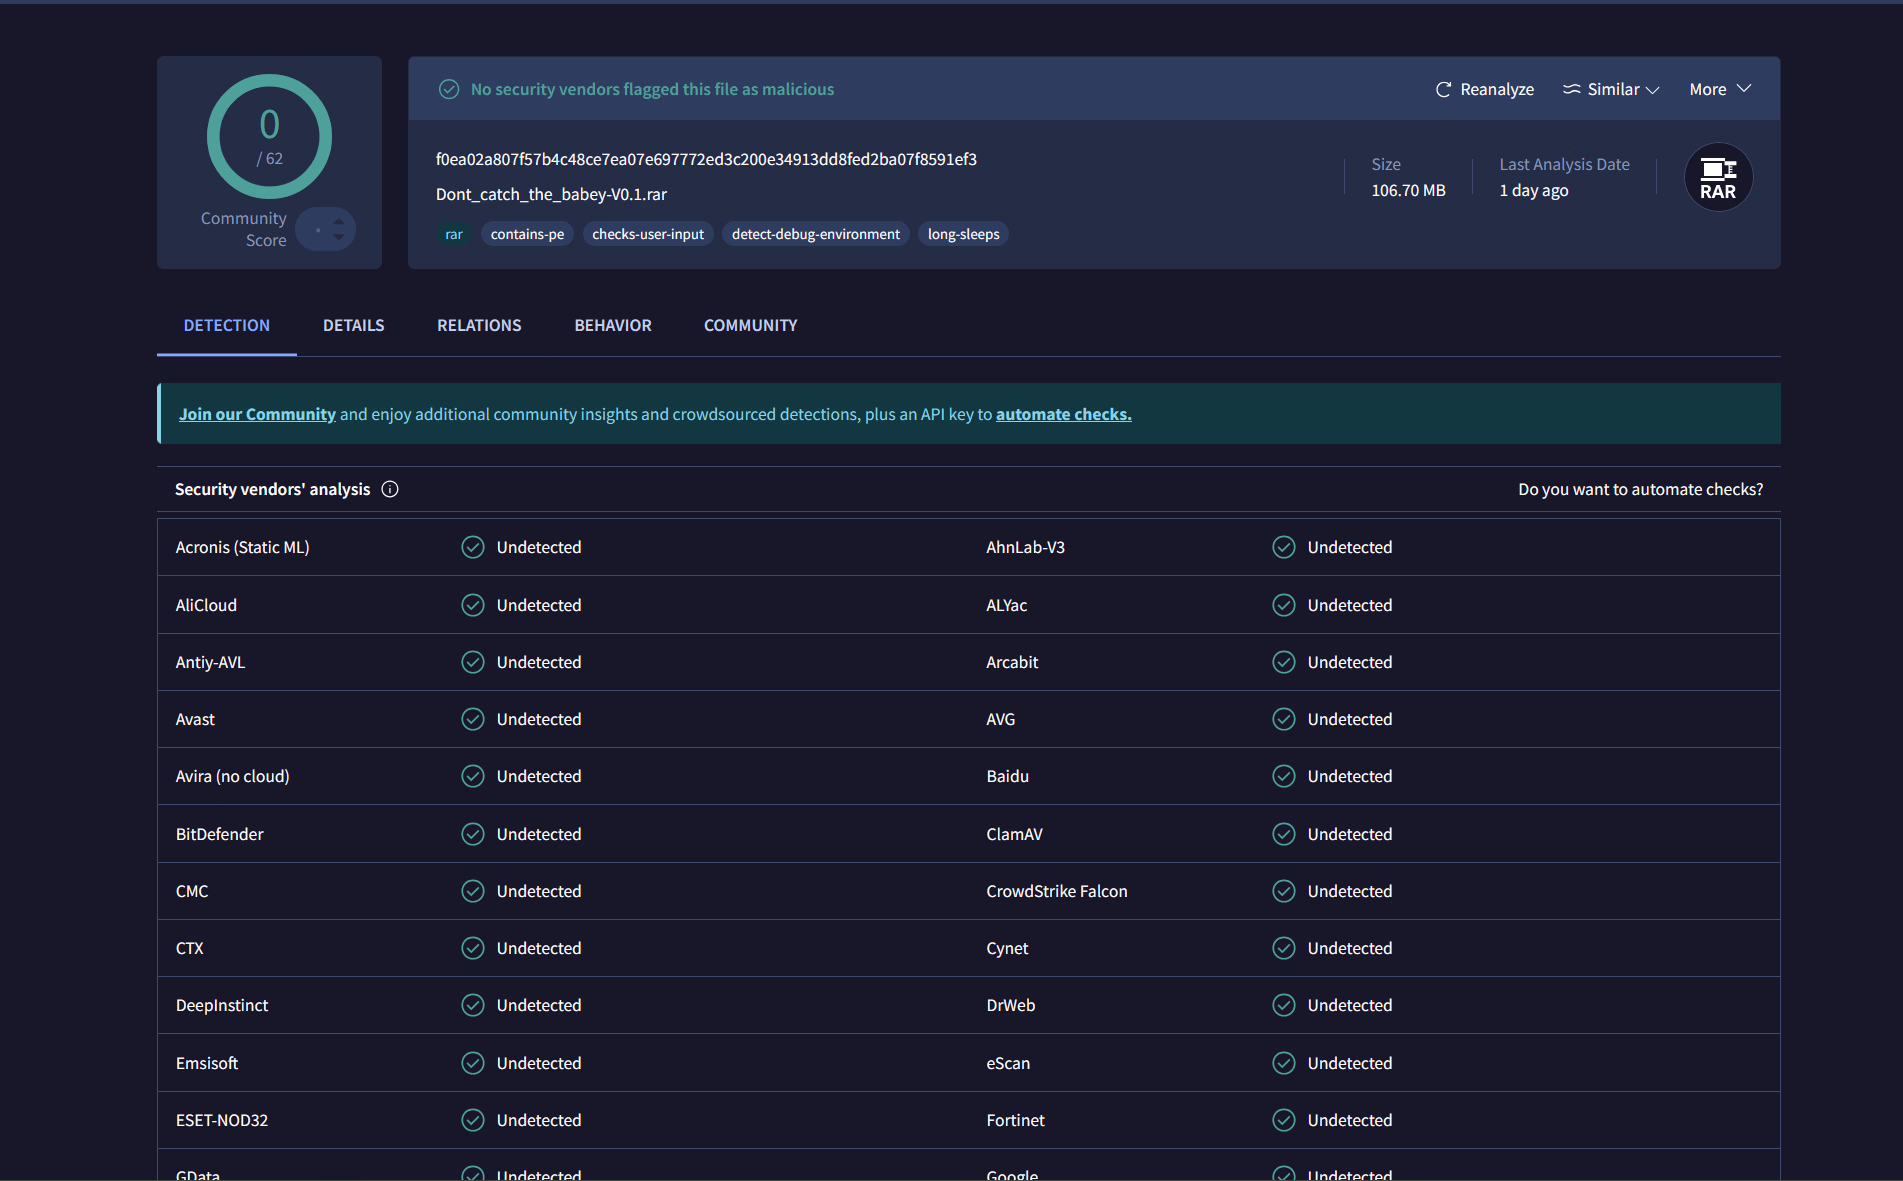Click the eScan undetected checkmark icon
Viewport: 1903px width, 1181px height.
pyautogui.click(x=1284, y=1063)
